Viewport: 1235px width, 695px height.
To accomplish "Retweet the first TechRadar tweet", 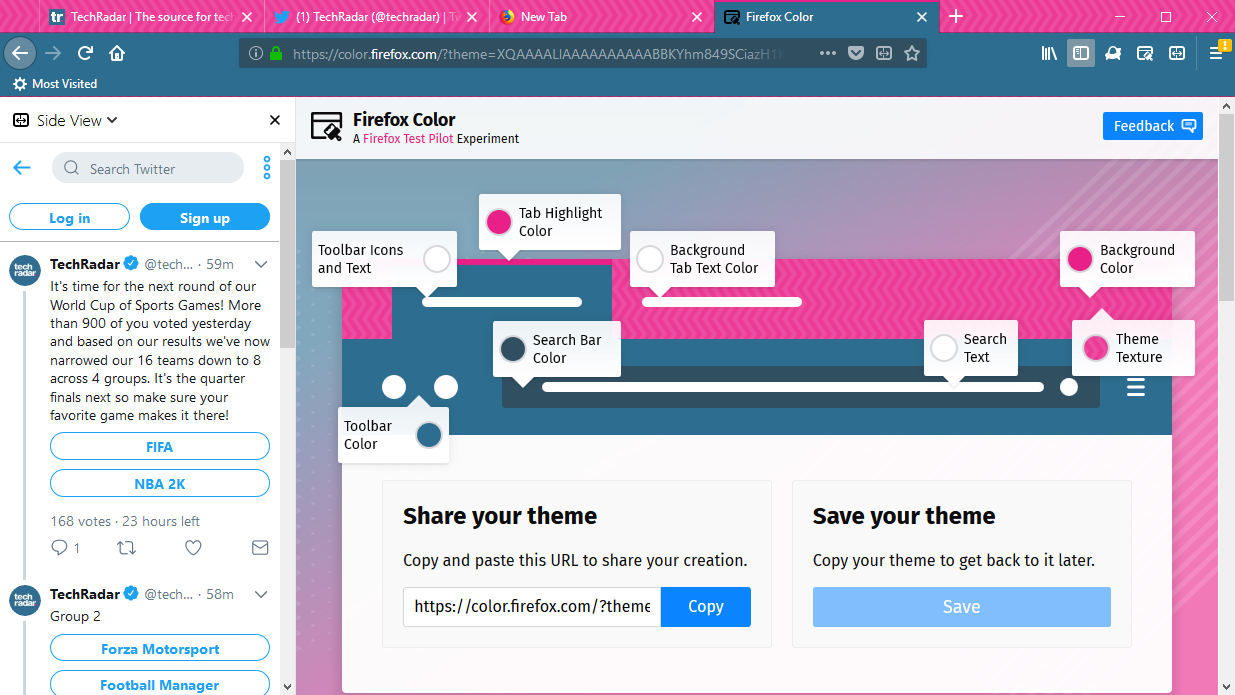I will (x=127, y=547).
